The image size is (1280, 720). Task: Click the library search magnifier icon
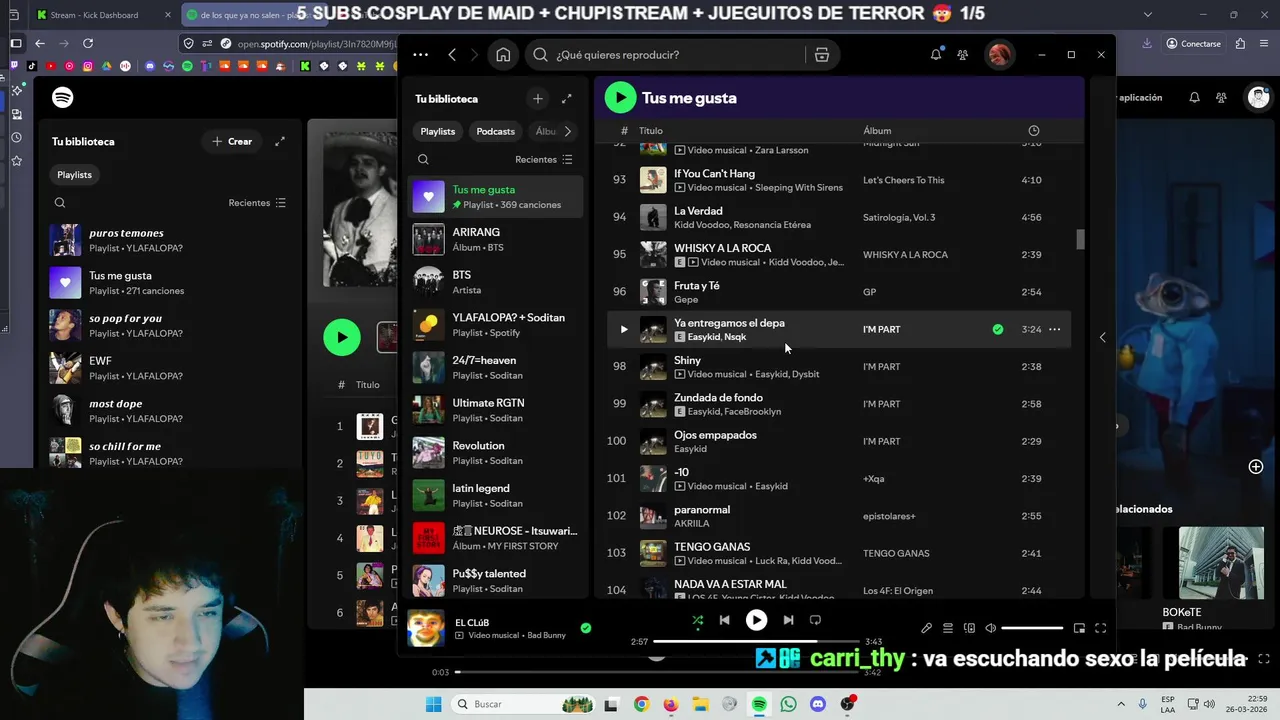pos(423,159)
